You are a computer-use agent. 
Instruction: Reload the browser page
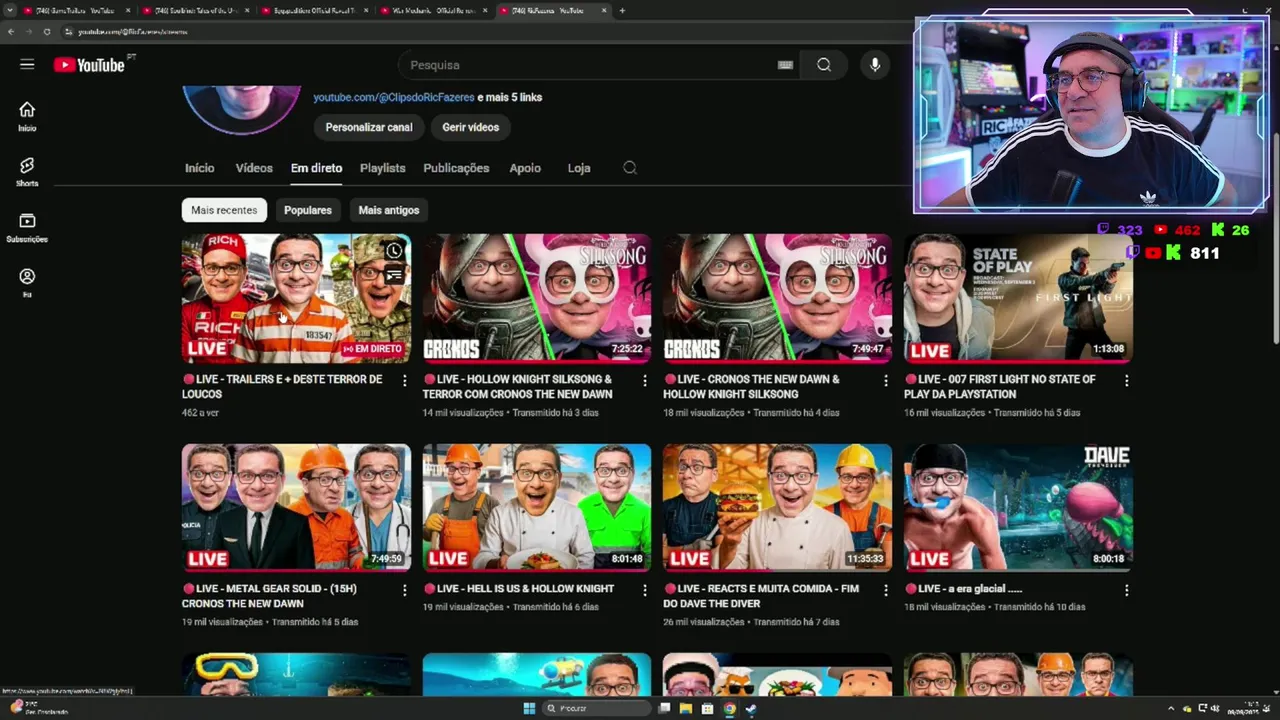click(x=47, y=31)
